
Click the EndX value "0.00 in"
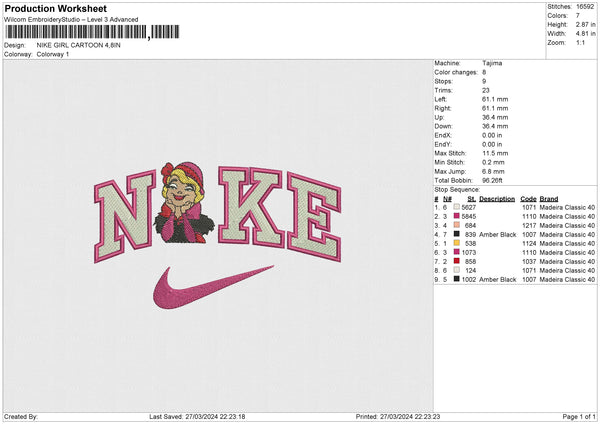coord(492,135)
